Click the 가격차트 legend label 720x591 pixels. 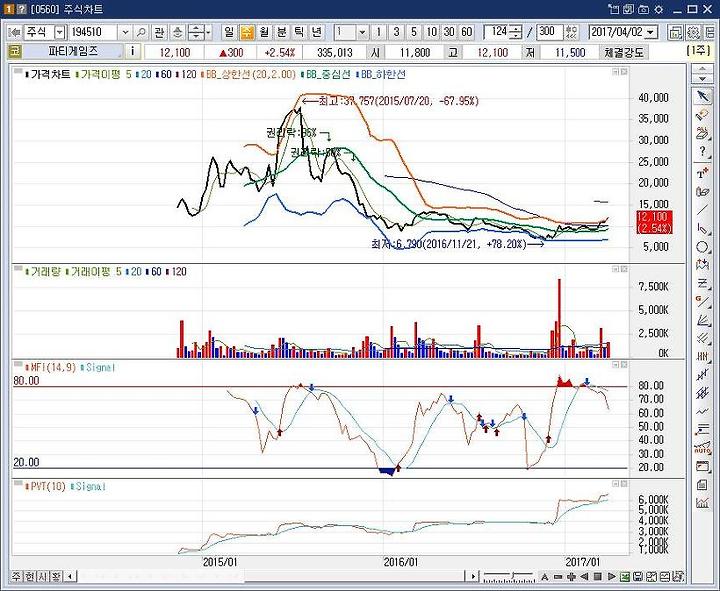[50, 74]
